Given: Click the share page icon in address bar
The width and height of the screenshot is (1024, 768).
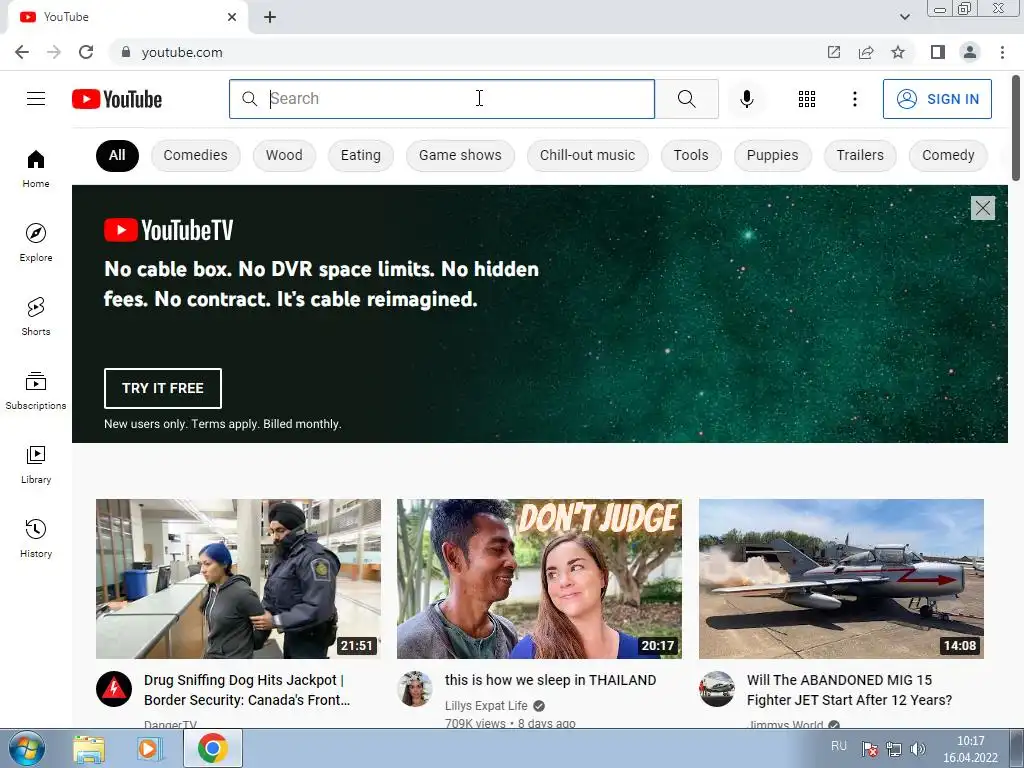Looking at the screenshot, I should coord(866,52).
